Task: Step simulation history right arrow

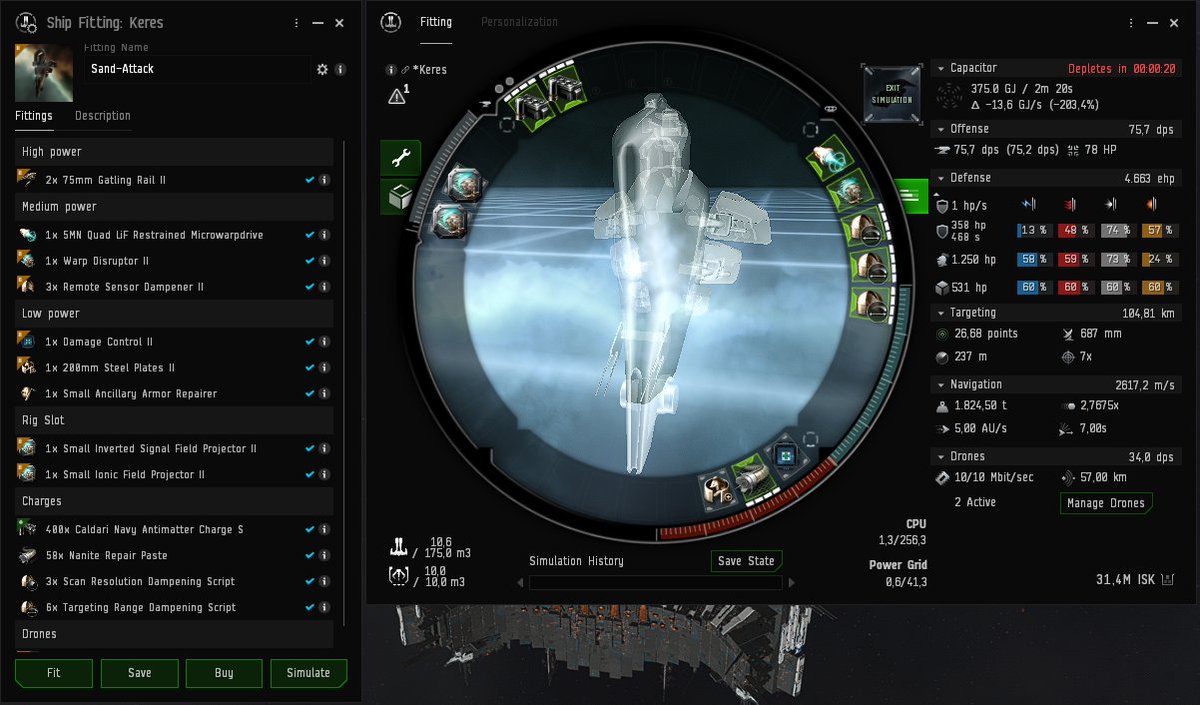Action: click(793, 582)
